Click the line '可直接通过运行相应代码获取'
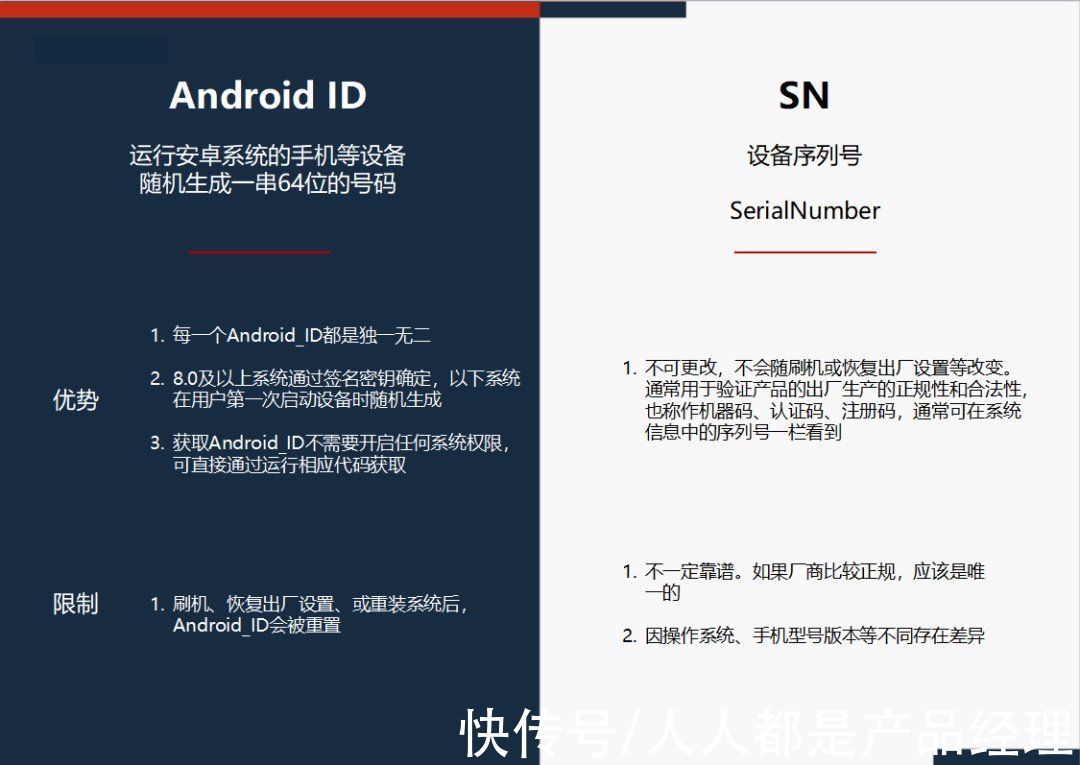This screenshot has width=1080, height=765. (289, 465)
